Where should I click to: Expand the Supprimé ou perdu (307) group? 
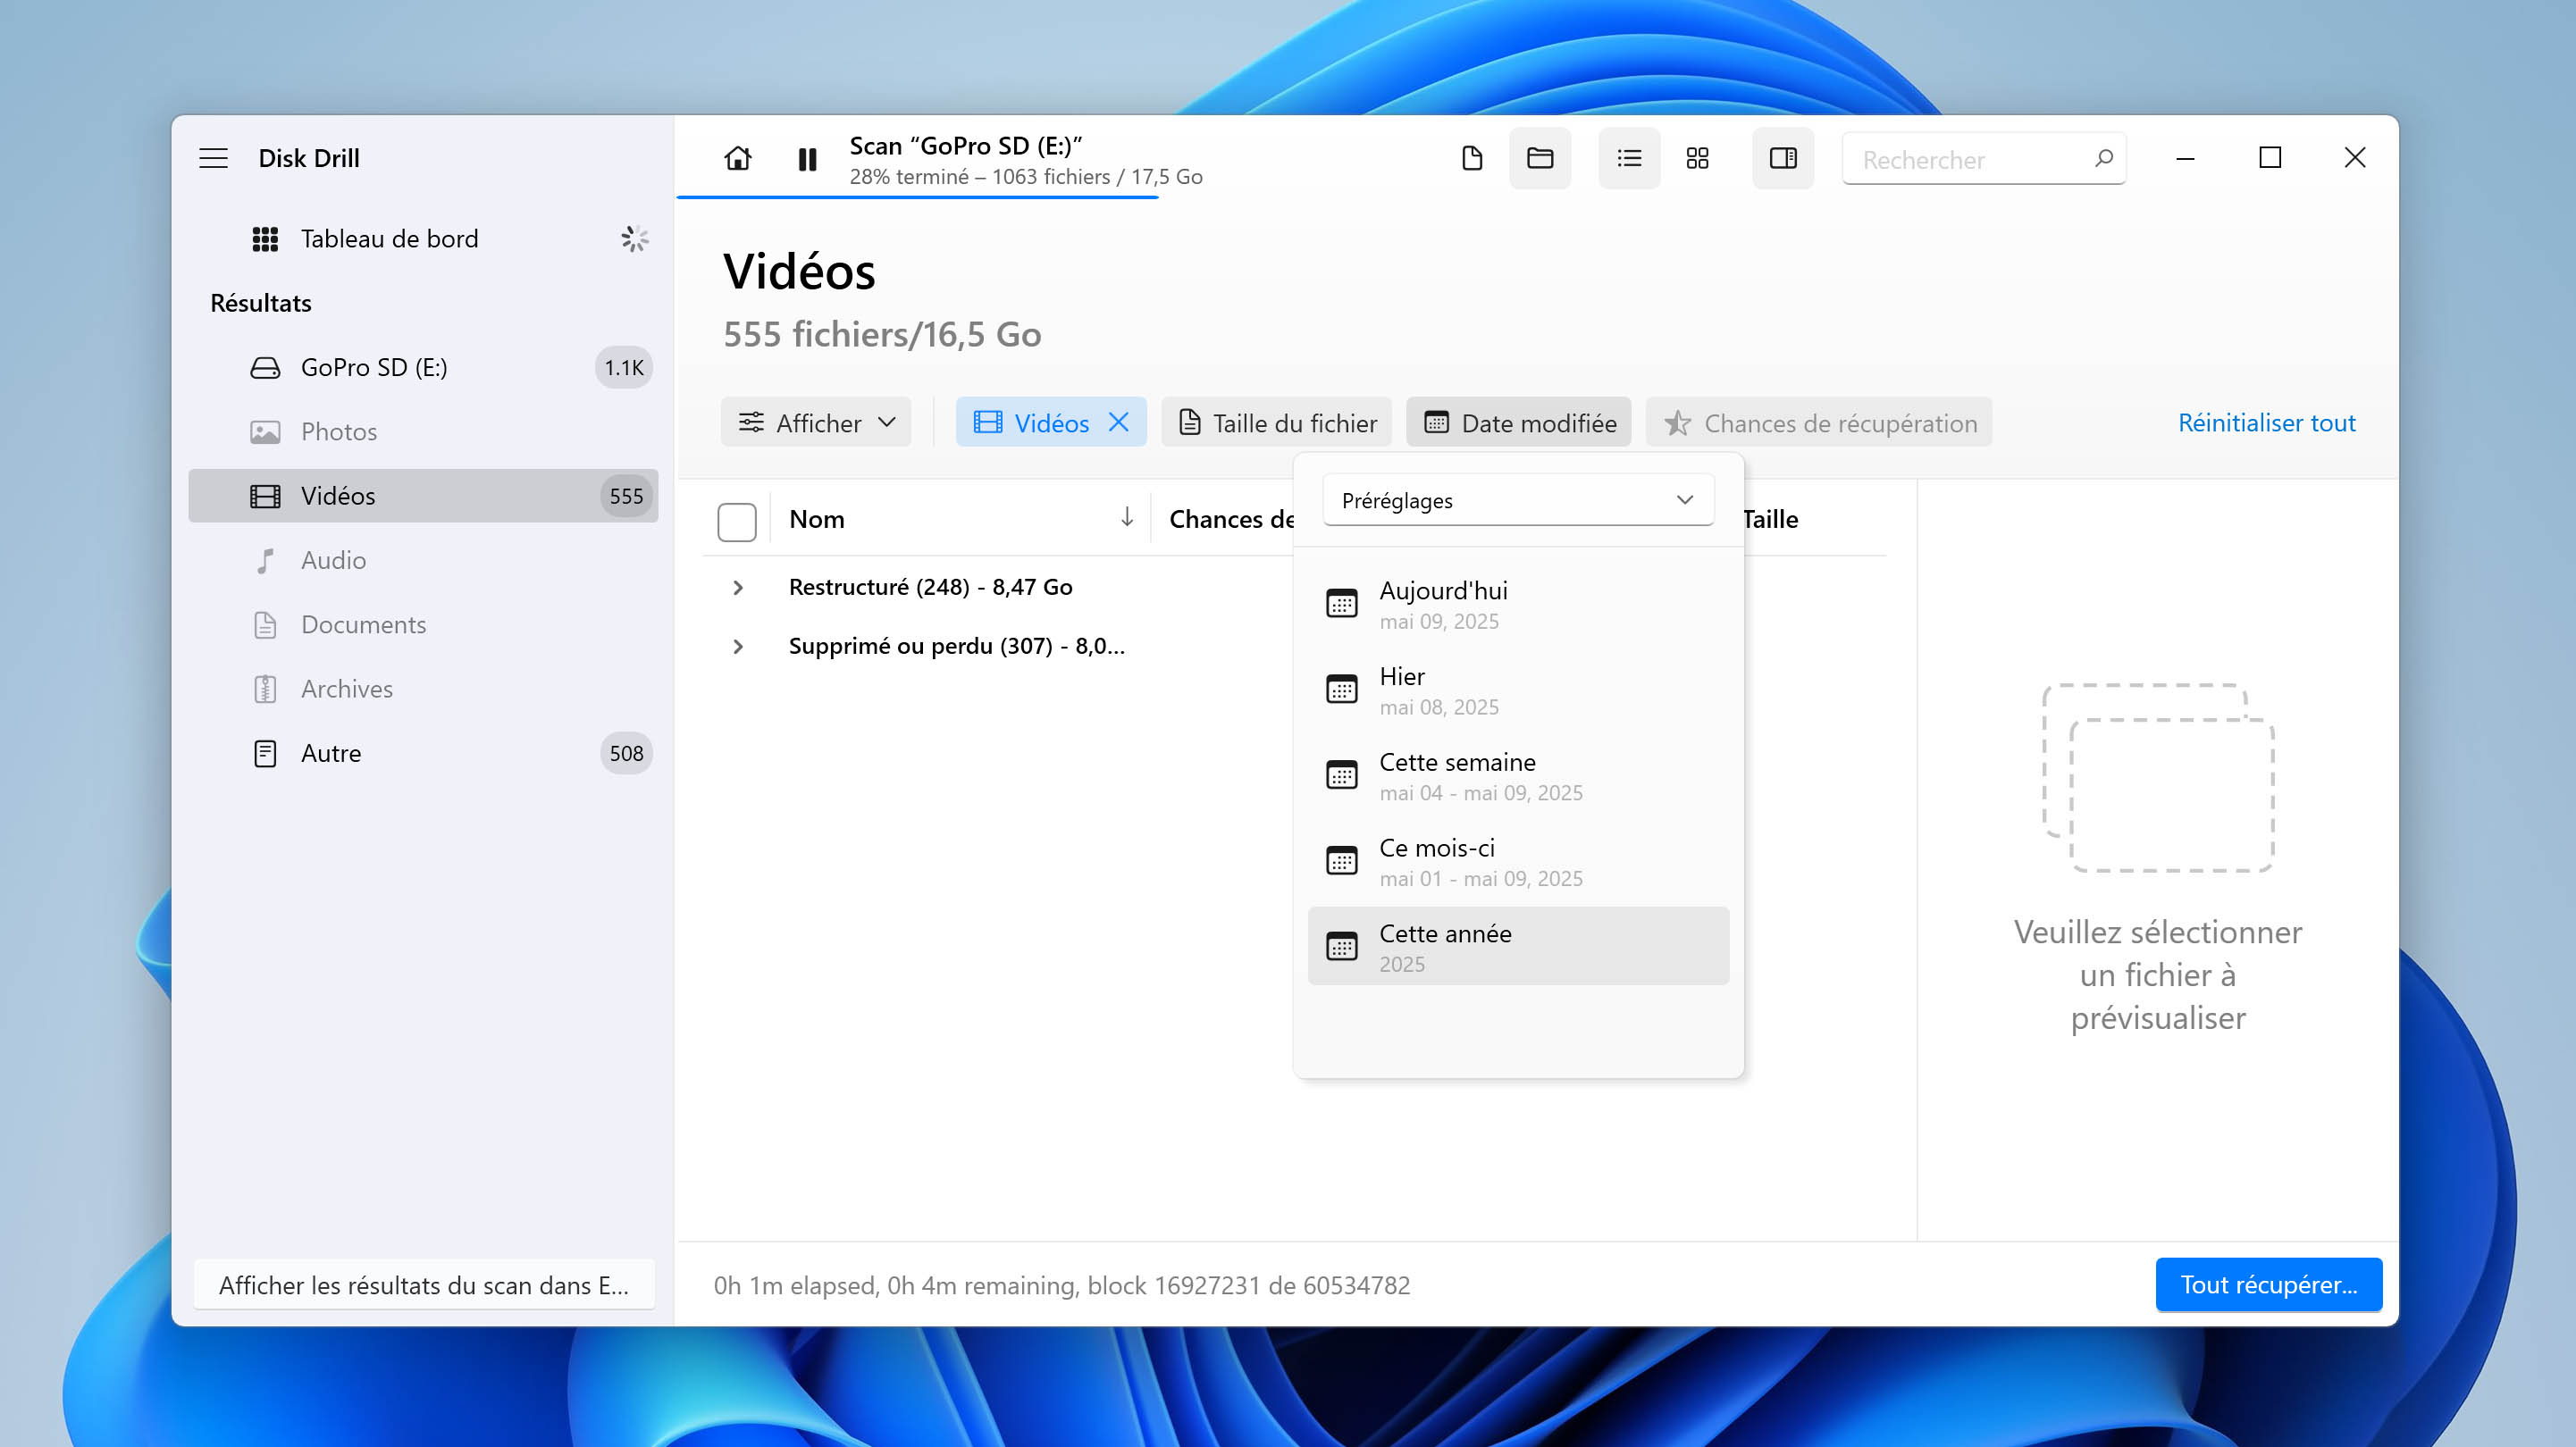point(738,647)
